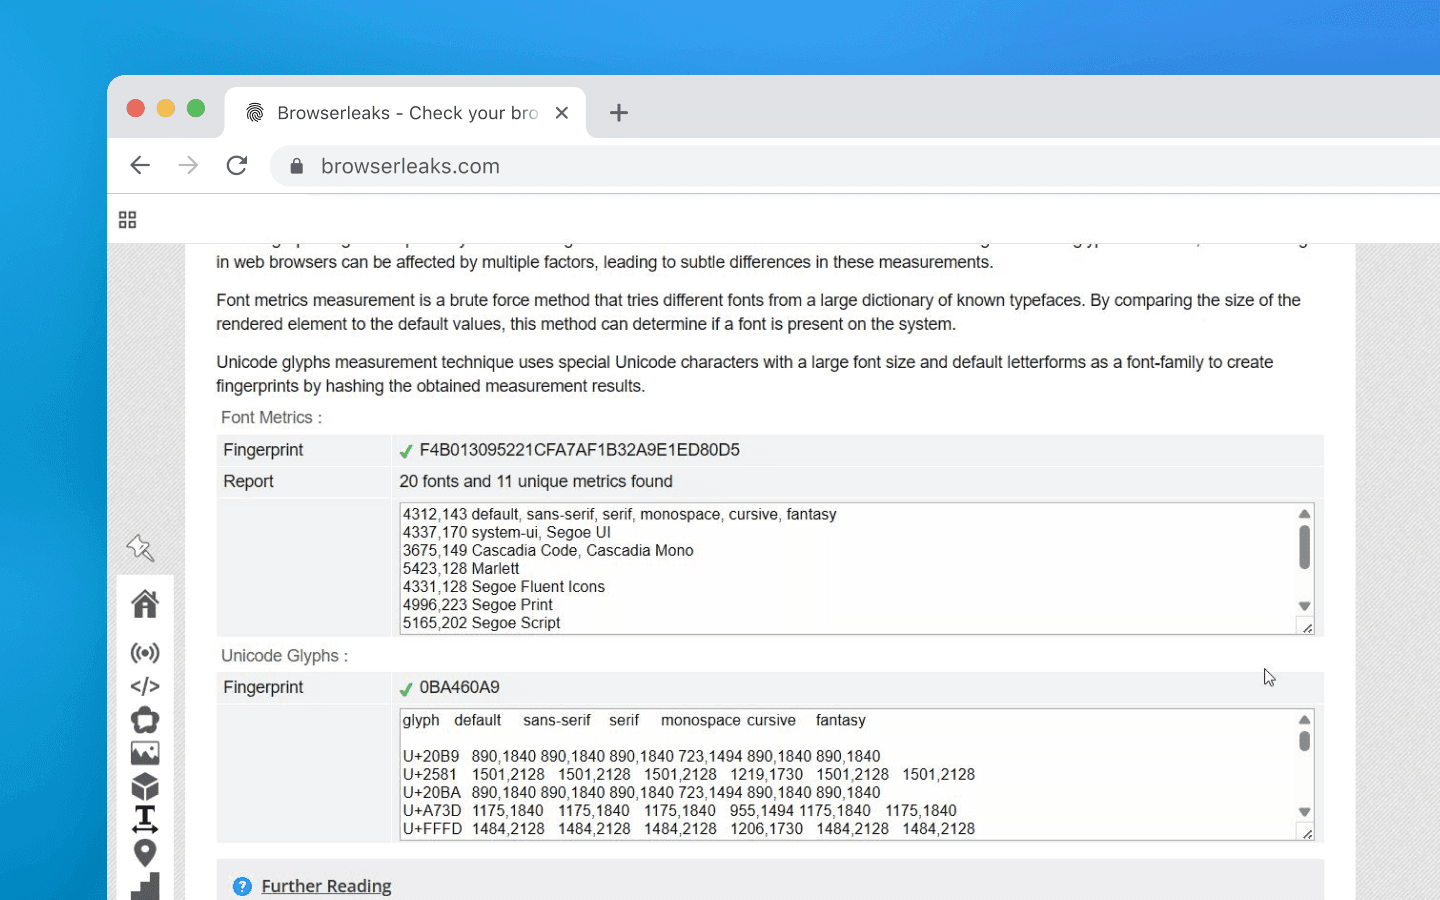The image size is (1440, 900).
Task: Open the IP address broadcast icon
Action: (x=145, y=653)
